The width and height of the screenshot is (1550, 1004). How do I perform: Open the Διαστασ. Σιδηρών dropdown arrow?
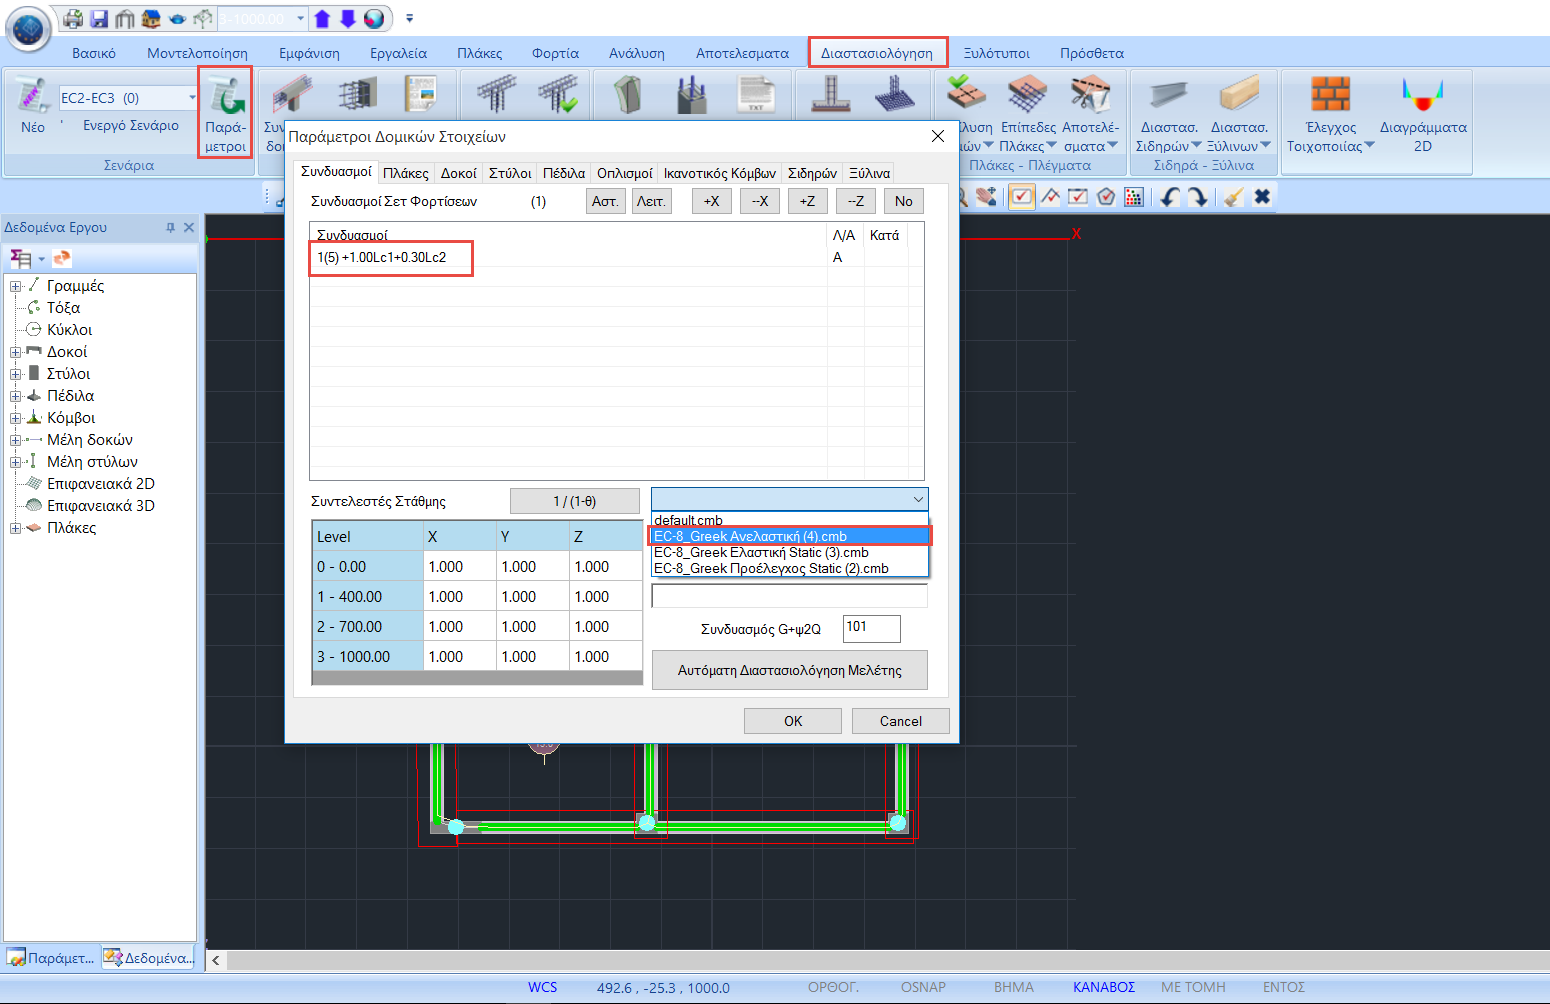pyautogui.click(x=1196, y=146)
